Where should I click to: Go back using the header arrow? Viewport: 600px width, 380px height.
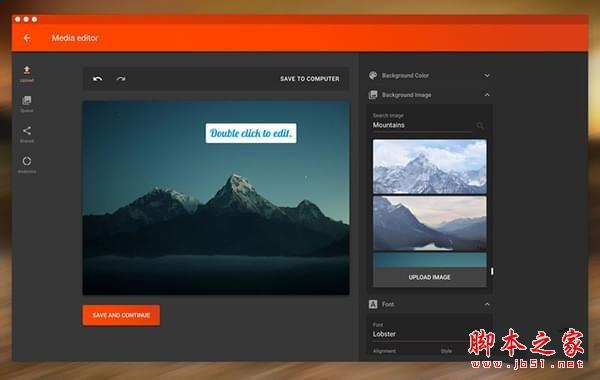27,38
